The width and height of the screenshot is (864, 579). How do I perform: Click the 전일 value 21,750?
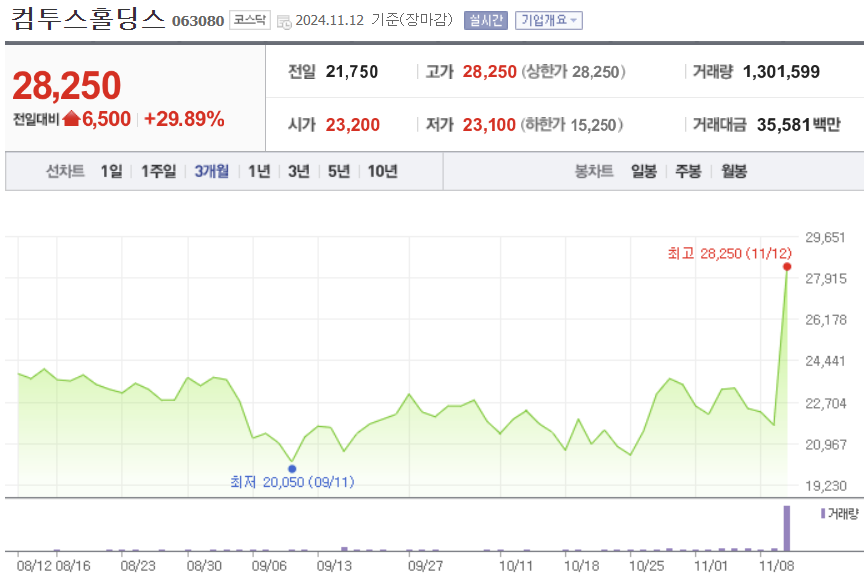[x=352, y=72]
